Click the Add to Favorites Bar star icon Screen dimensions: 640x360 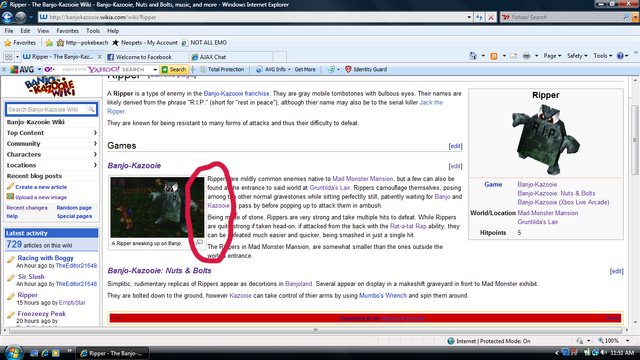49,42
